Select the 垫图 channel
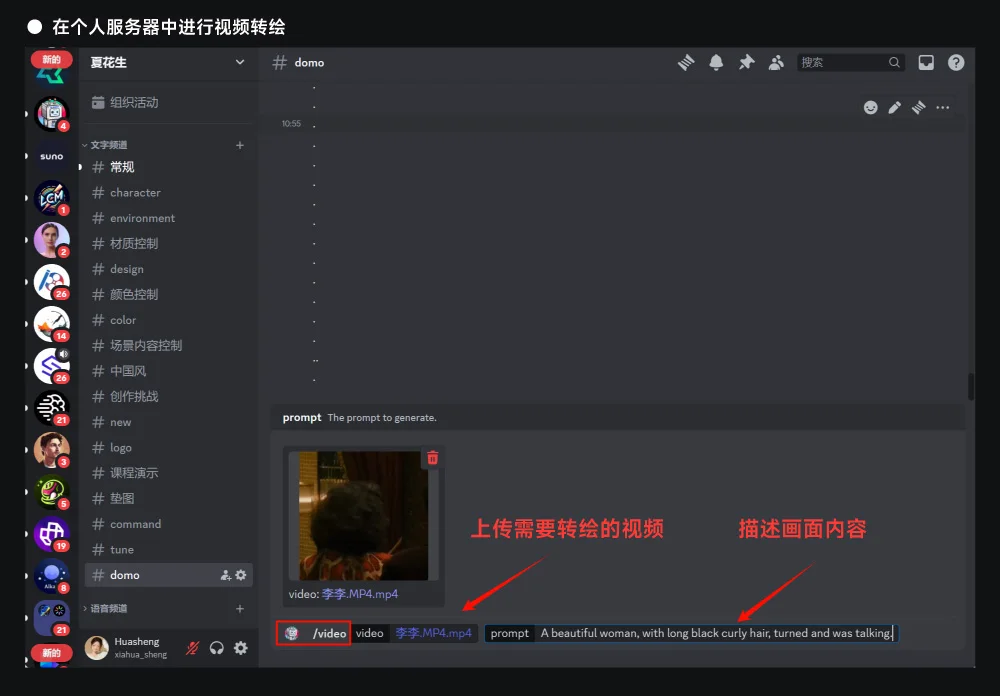Image resolution: width=1000 pixels, height=696 pixels. [168, 498]
